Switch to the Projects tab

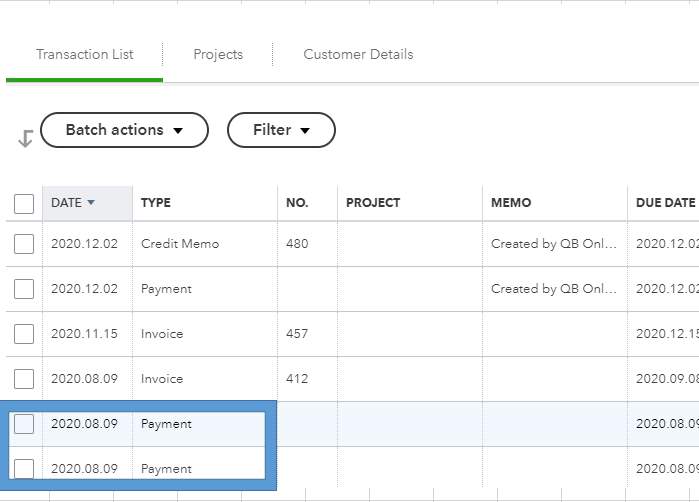tap(218, 54)
